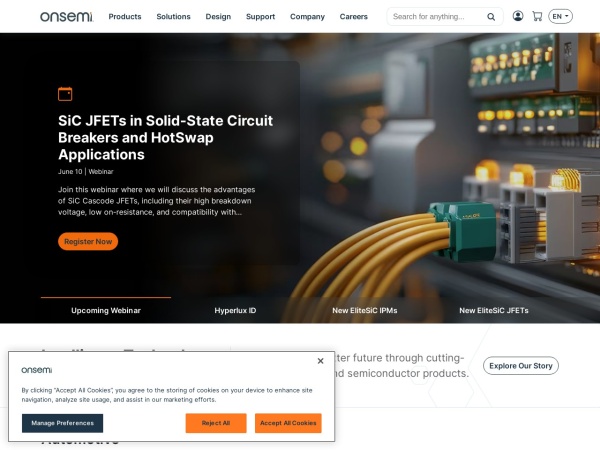600x450 pixels.
Task: Click the Reject All button
Action: point(216,423)
